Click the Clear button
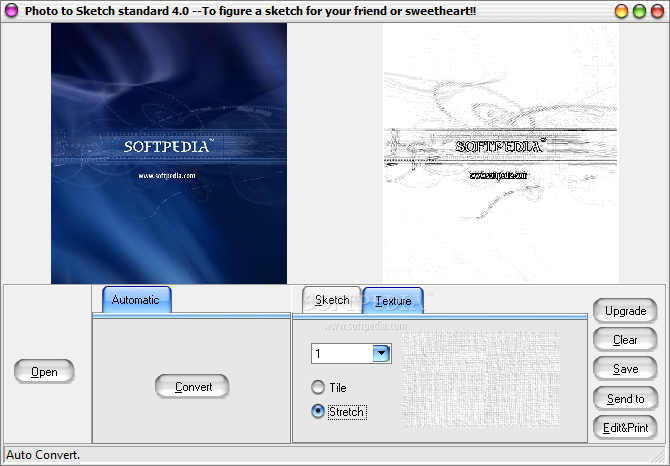 pyautogui.click(x=625, y=340)
